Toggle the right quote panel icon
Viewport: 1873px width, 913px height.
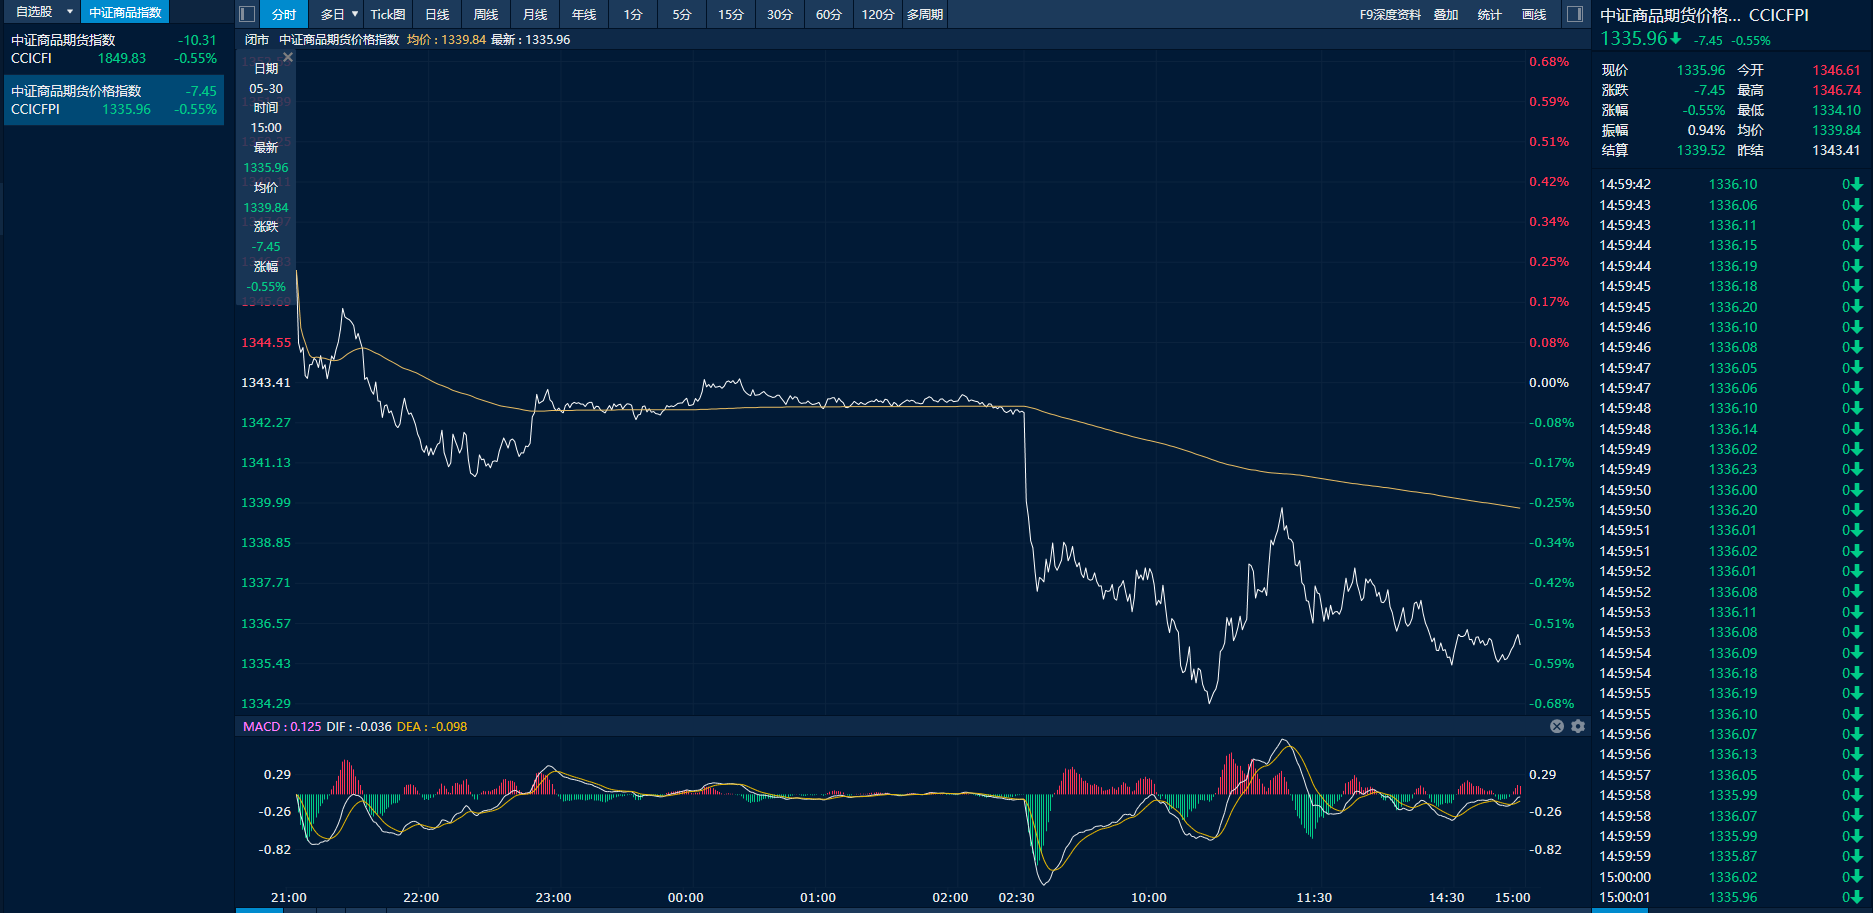[x=1574, y=14]
